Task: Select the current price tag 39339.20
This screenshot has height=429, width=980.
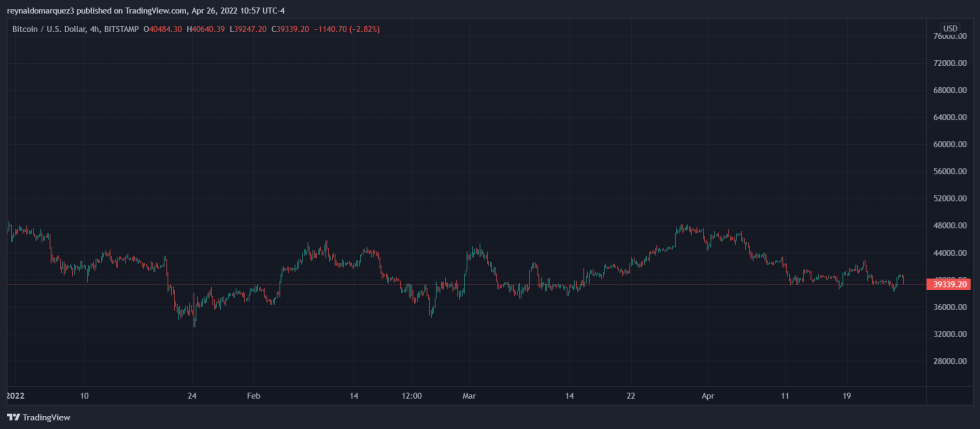Action: click(950, 284)
